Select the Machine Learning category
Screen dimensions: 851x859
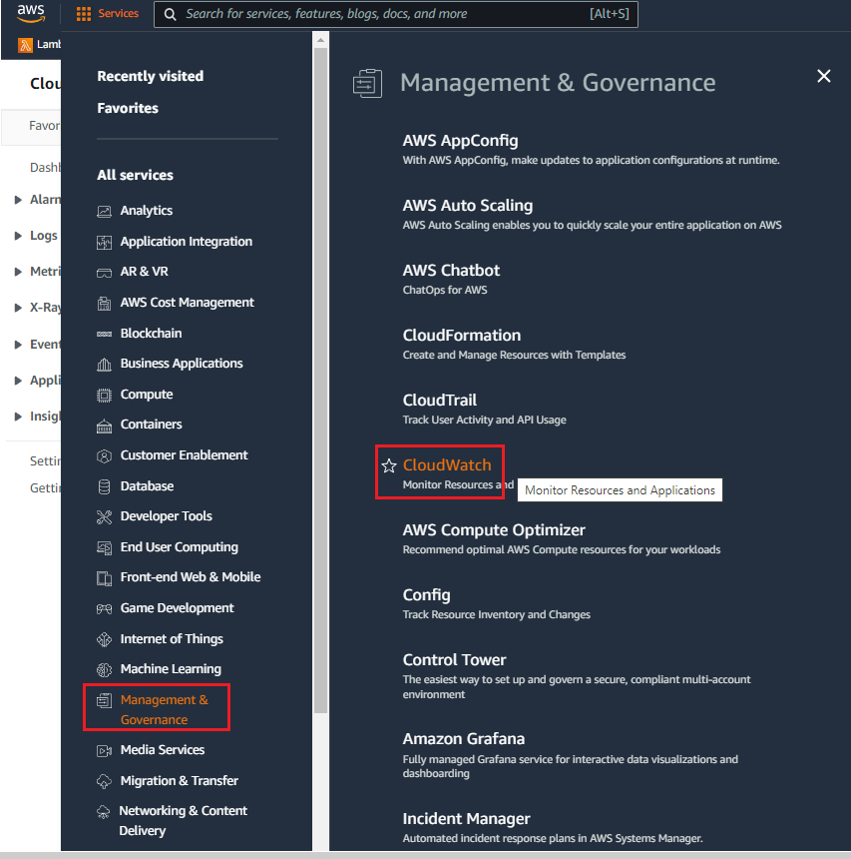coord(170,669)
